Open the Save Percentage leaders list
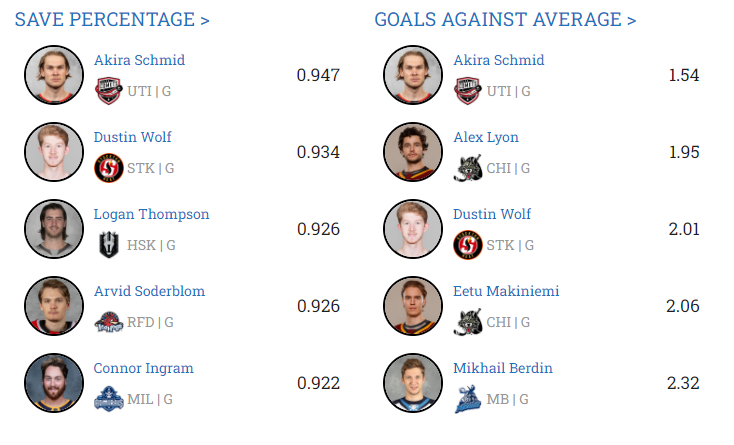 [112, 19]
